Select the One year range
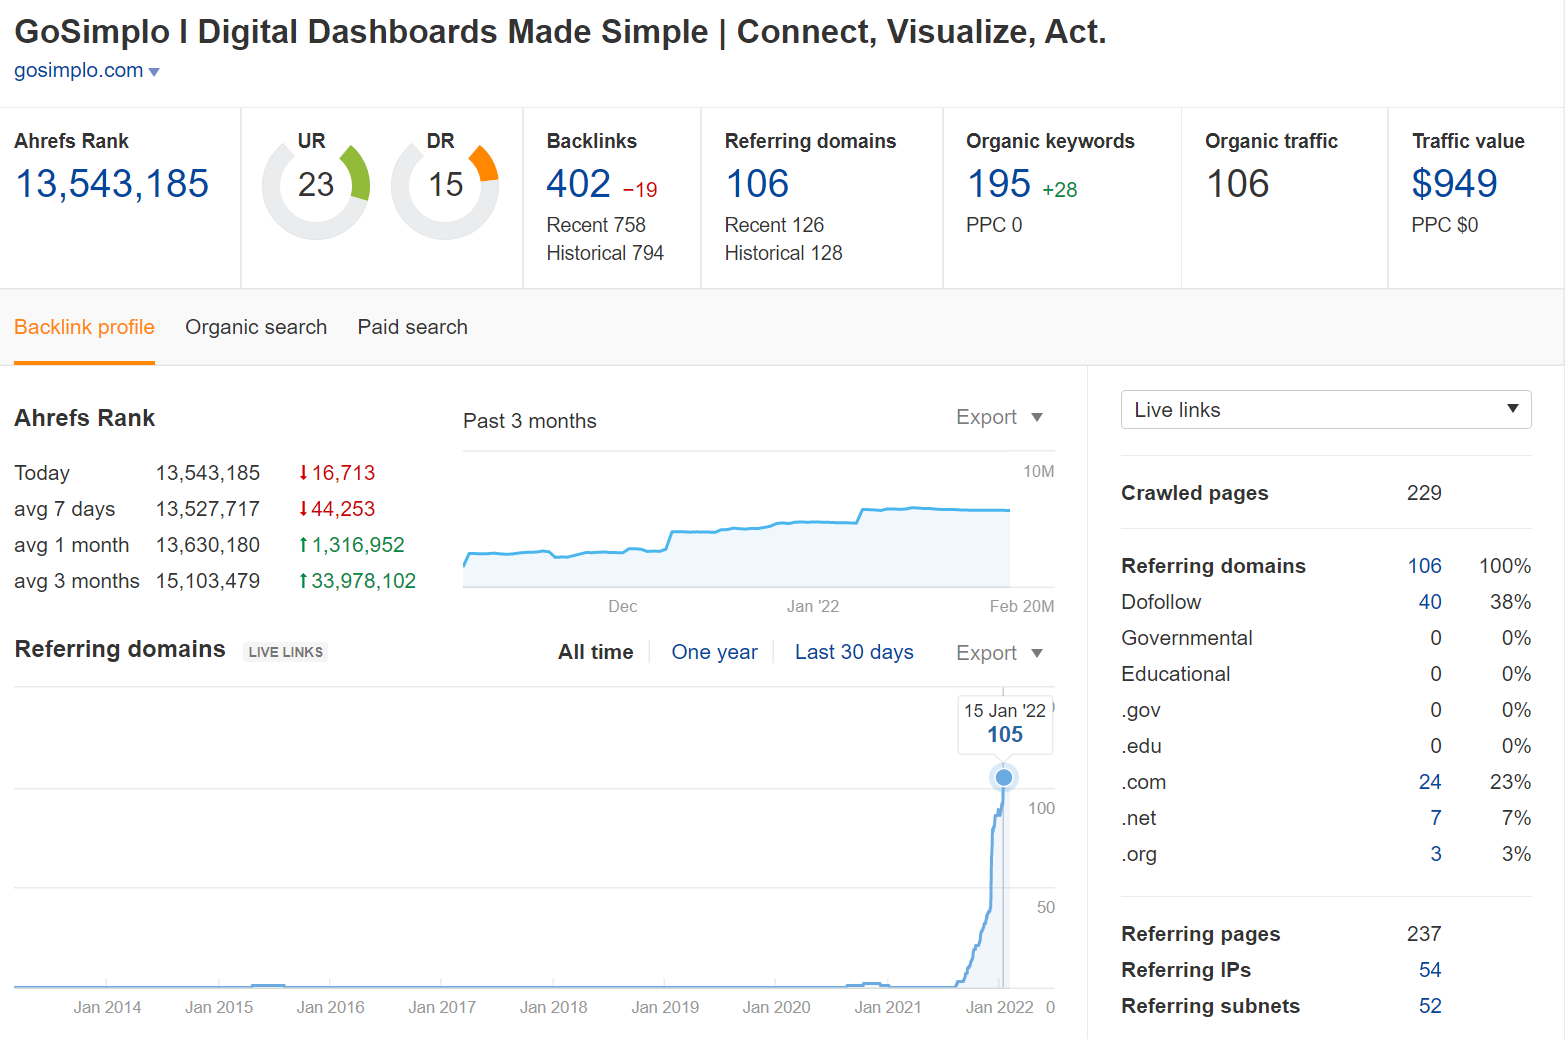 (714, 652)
